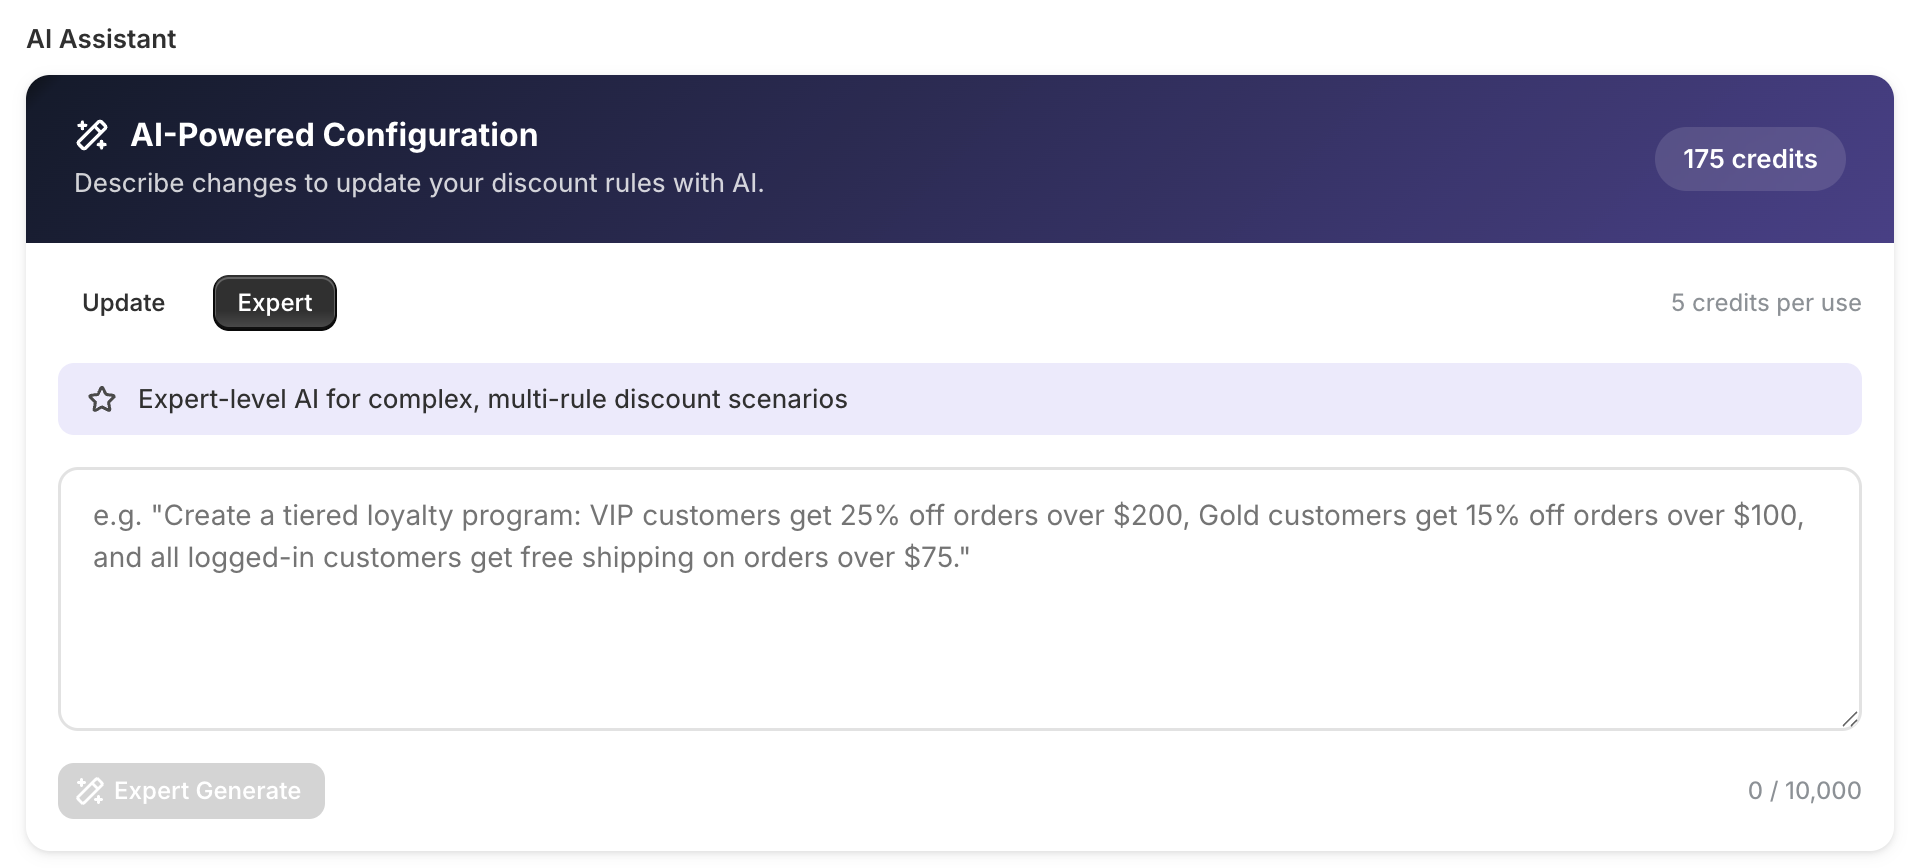Click the star icon in the expert banner

coord(102,400)
